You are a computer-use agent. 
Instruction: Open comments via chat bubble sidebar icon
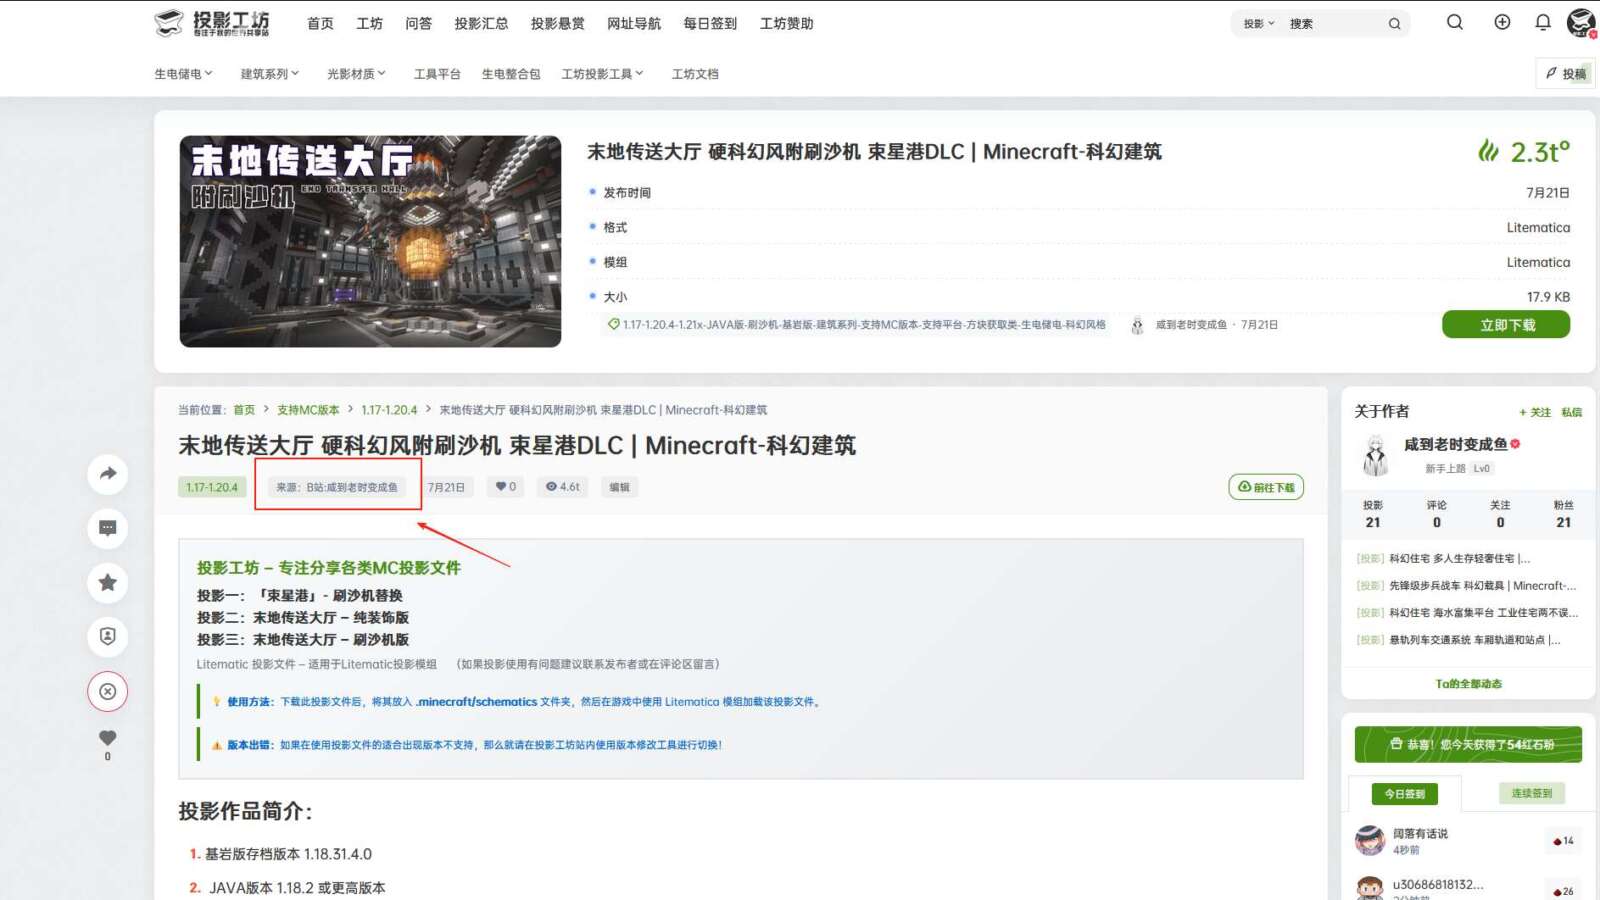click(108, 528)
